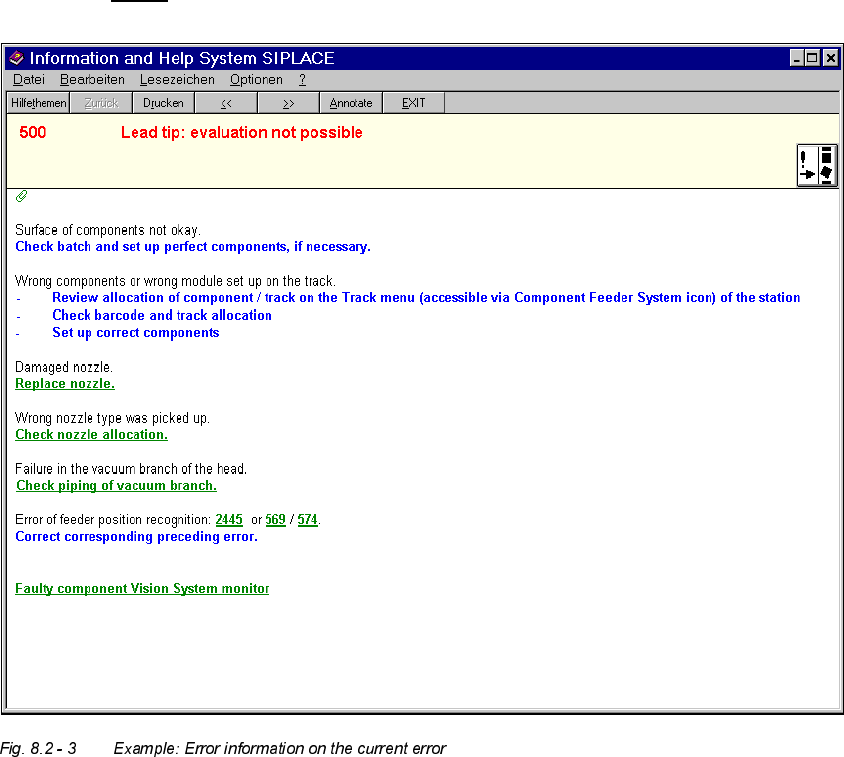Open the ? help menu

click(x=303, y=80)
